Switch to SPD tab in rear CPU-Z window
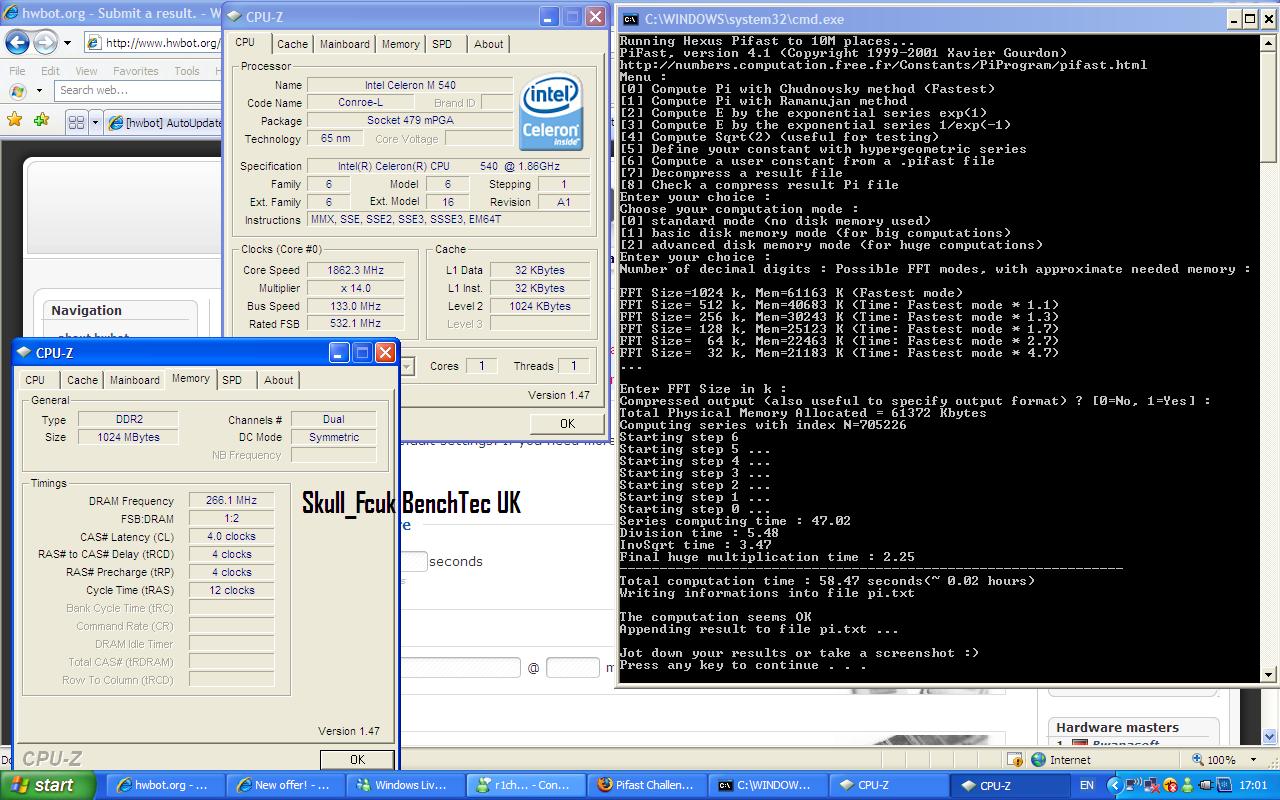1280x800 pixels. tap(442, 44)
